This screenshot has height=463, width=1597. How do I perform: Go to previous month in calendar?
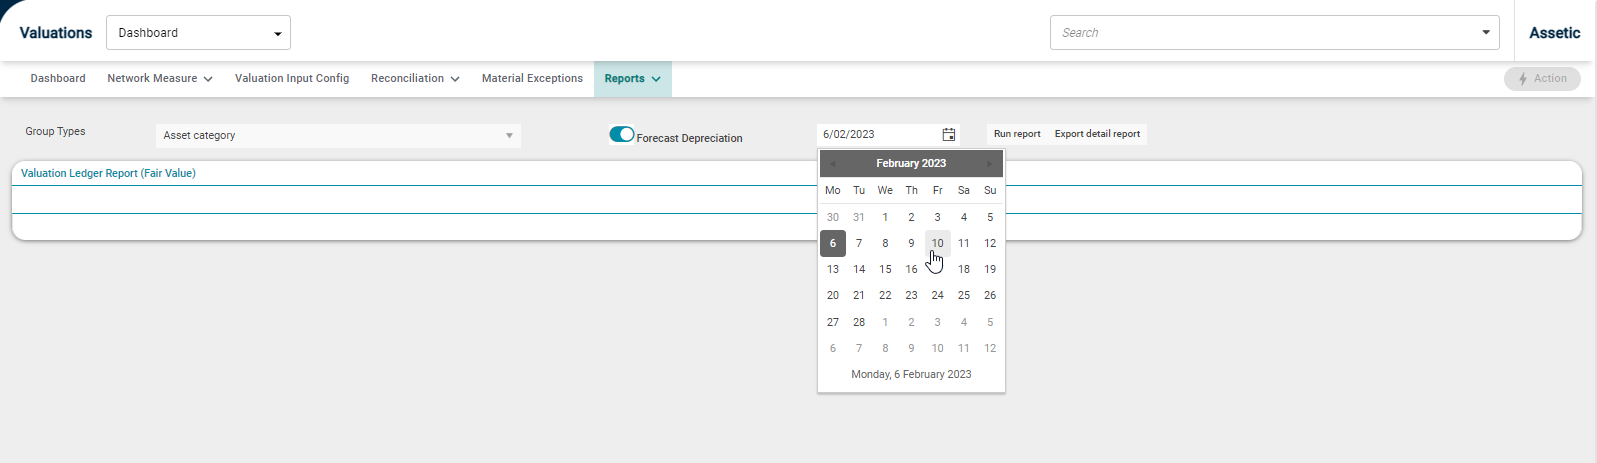tap(832, 163)
